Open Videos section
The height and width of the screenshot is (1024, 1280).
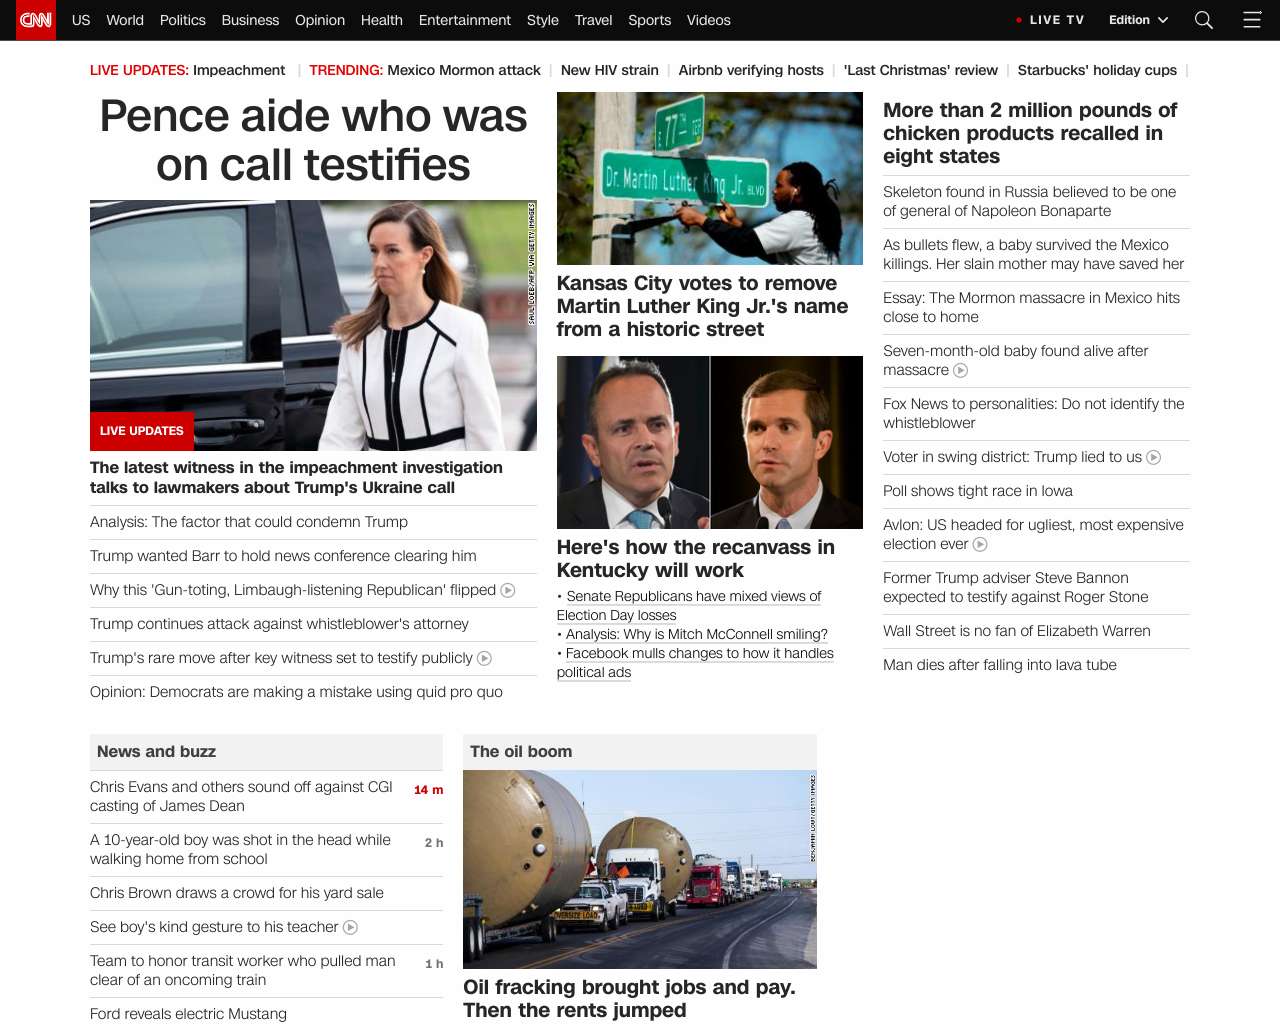tap(709, 20)
